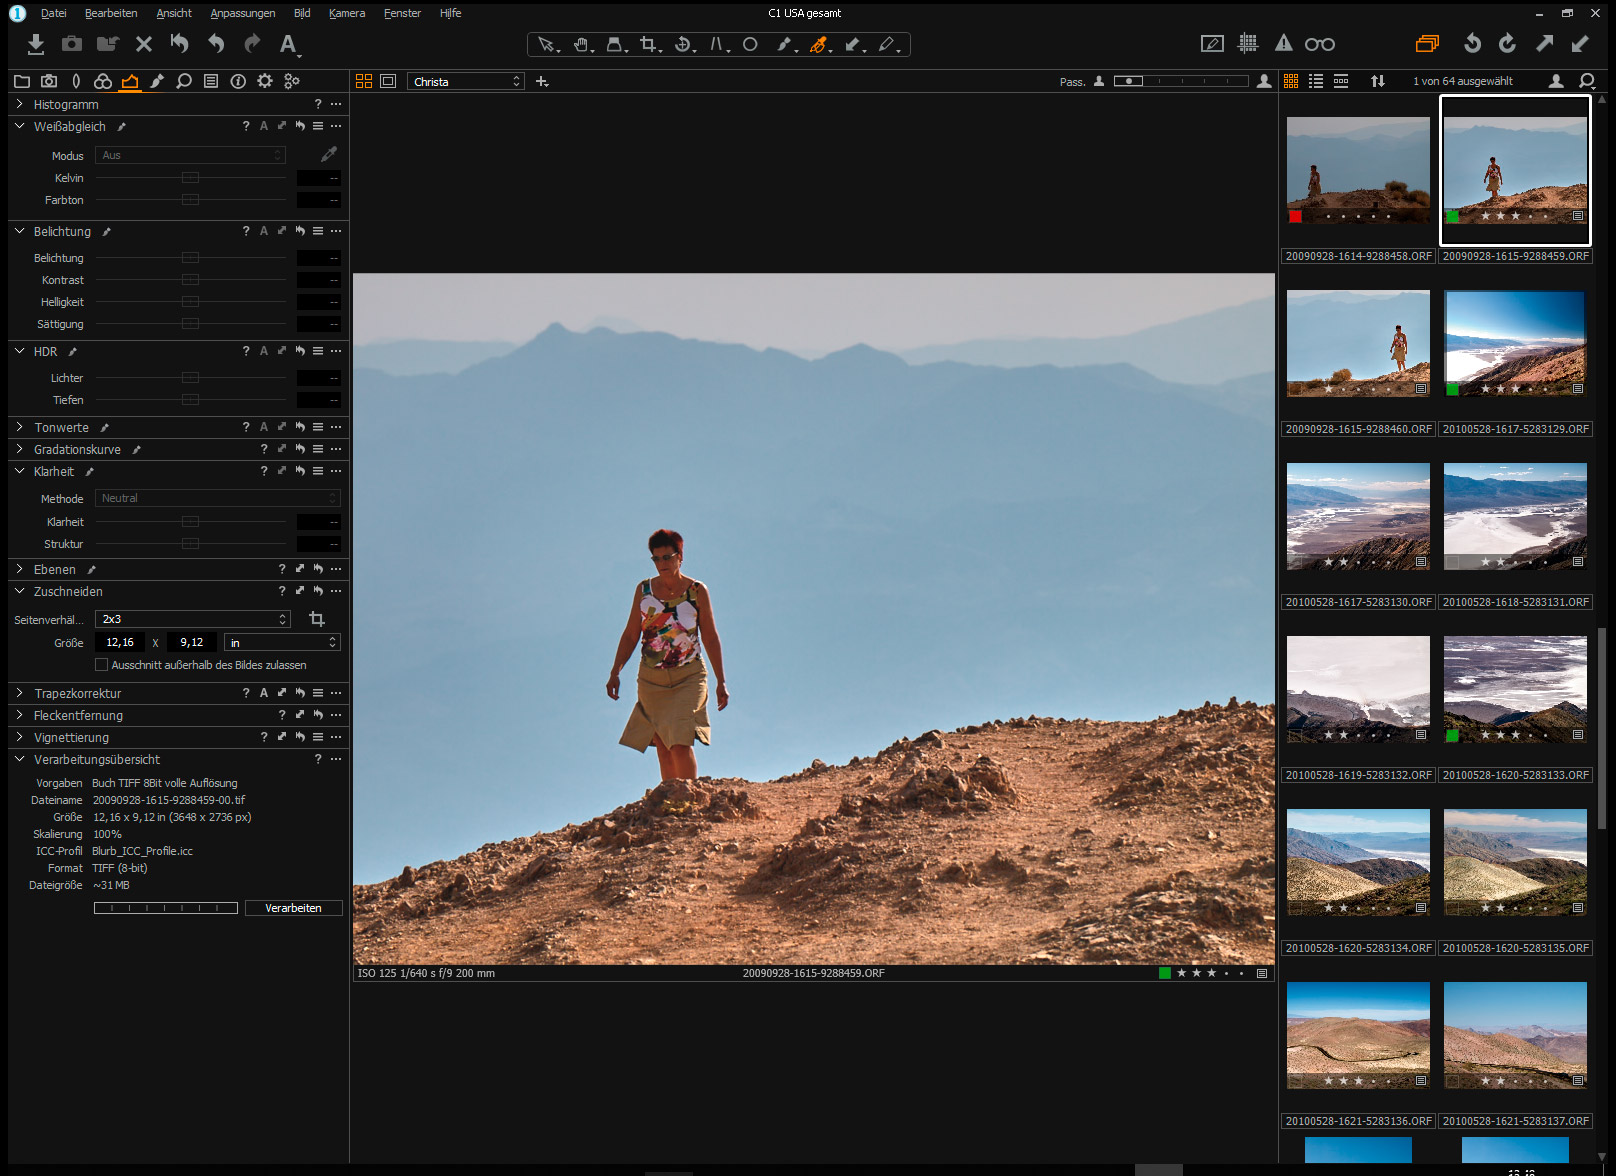Click the help question mark of Zuschneiden panel
This screenshot has height=1176, width=1616.
tap(282, 591)
